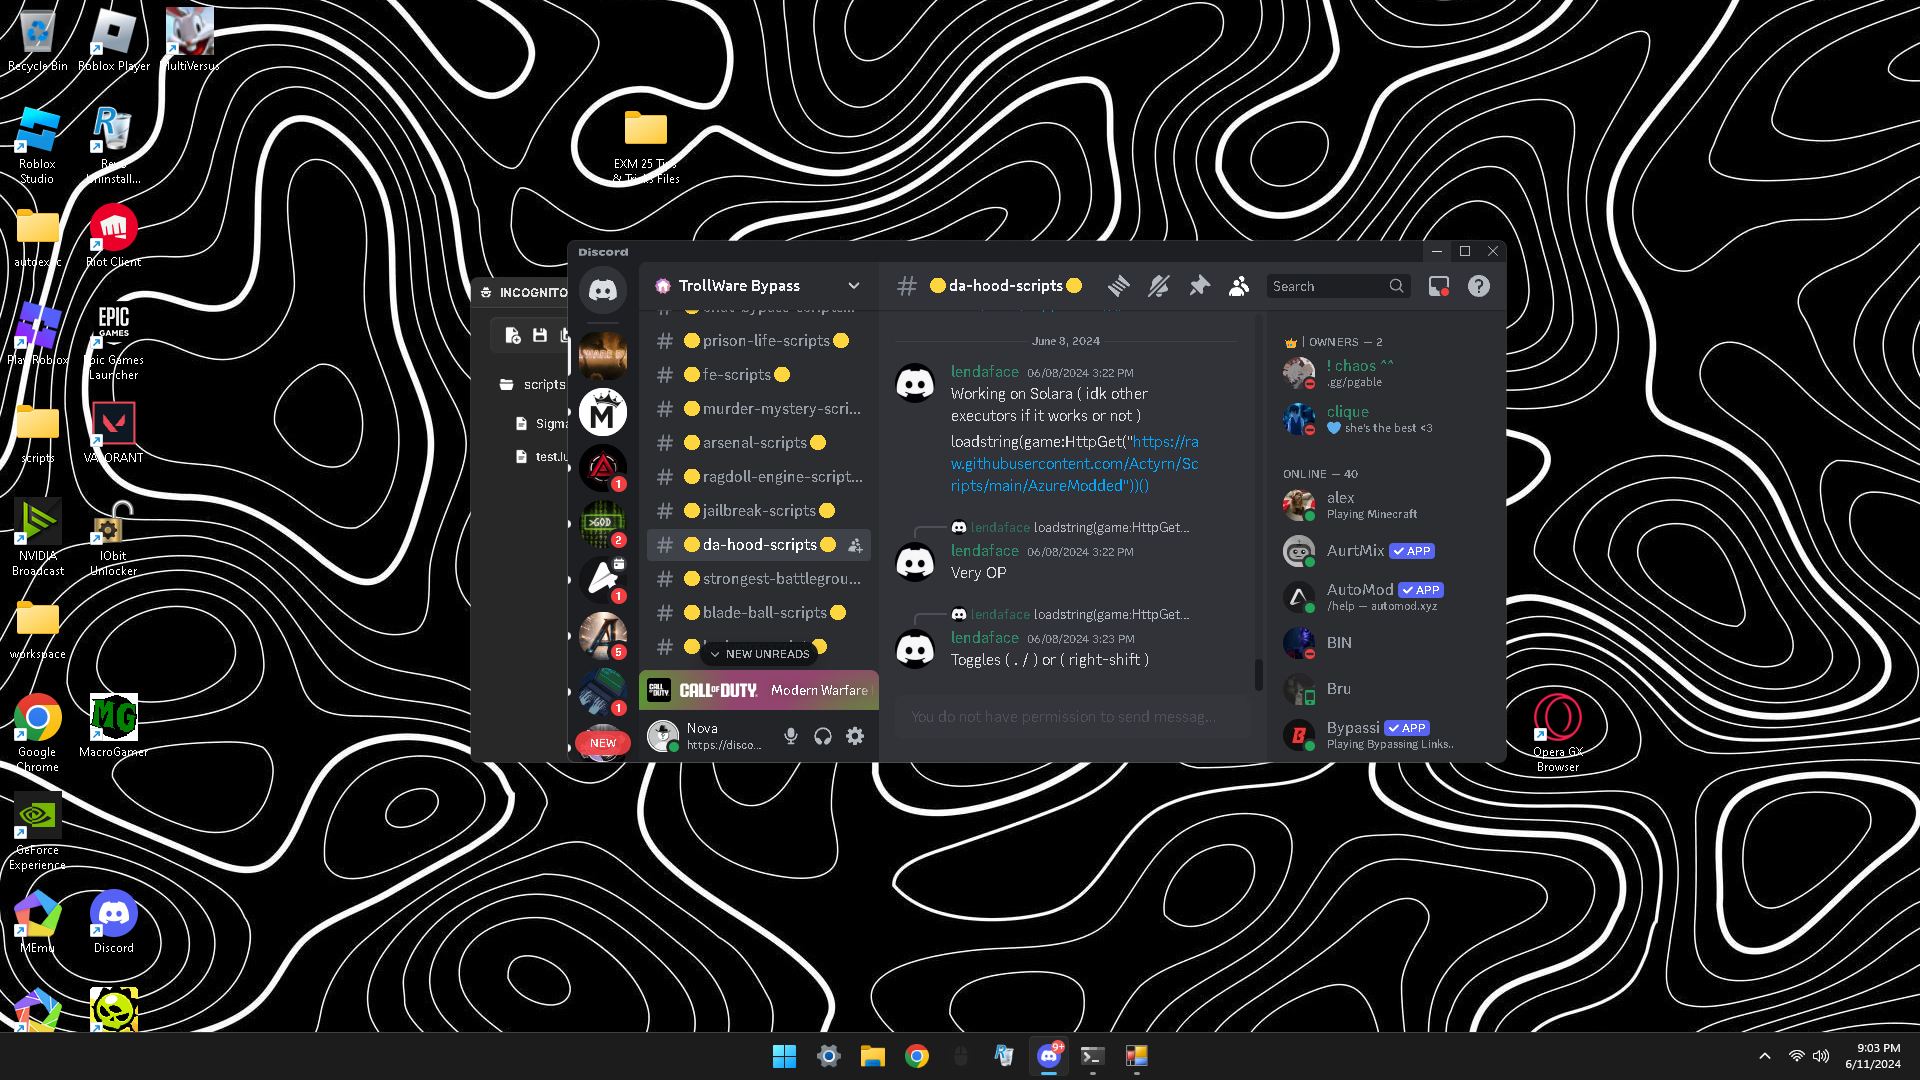Toggle the member list visibility icon
Image resolution: width=1920 pixels, height=1080 pixels.
tap(1239, 286)
